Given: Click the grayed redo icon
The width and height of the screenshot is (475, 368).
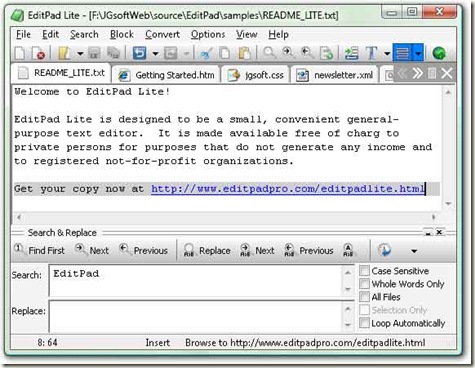Looking at the screenshot, I should [170, 53].
